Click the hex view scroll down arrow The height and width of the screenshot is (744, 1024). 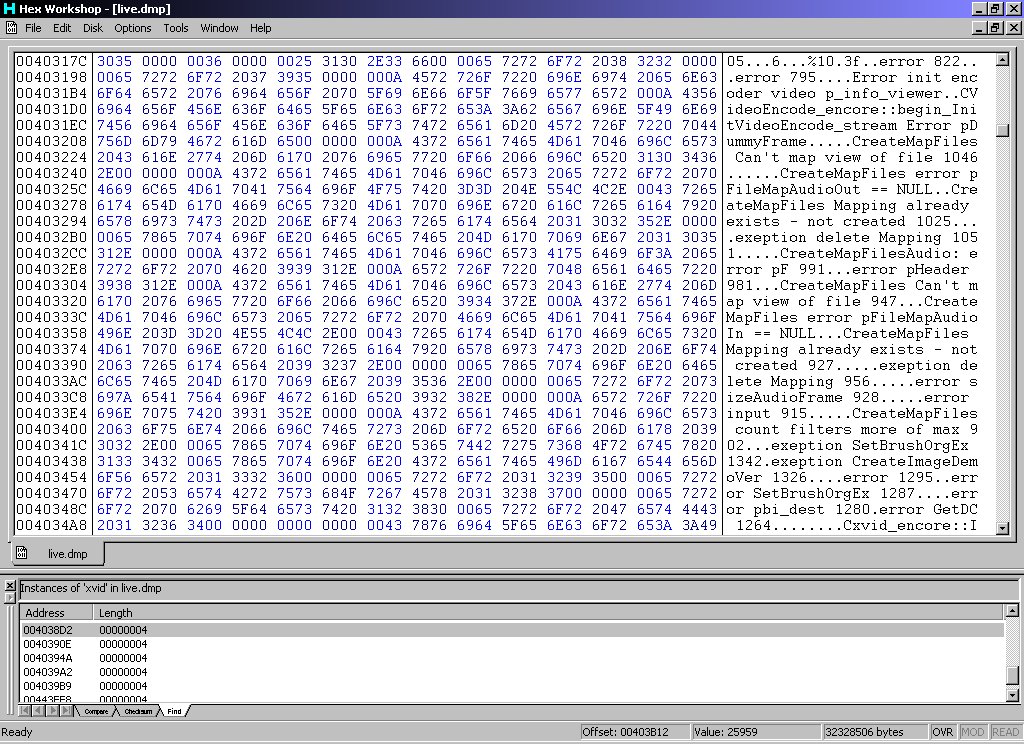[1002, 528]
